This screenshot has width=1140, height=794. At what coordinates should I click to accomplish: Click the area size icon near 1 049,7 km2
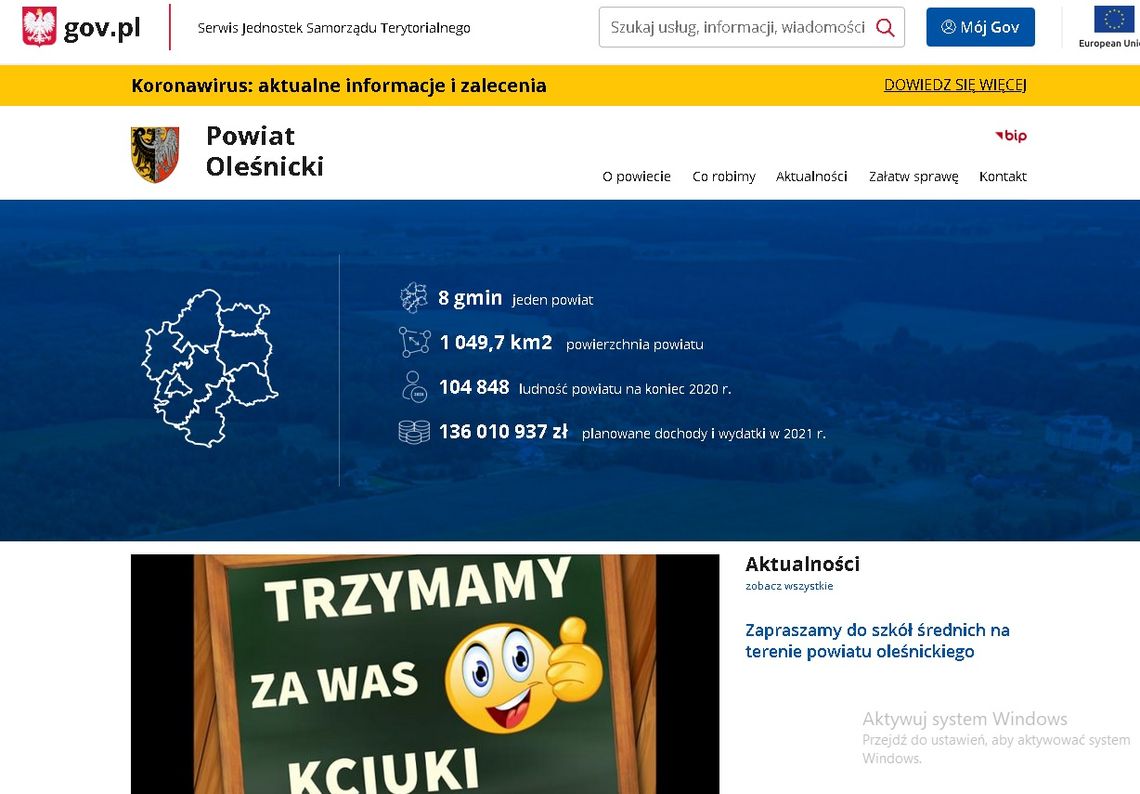413,342
